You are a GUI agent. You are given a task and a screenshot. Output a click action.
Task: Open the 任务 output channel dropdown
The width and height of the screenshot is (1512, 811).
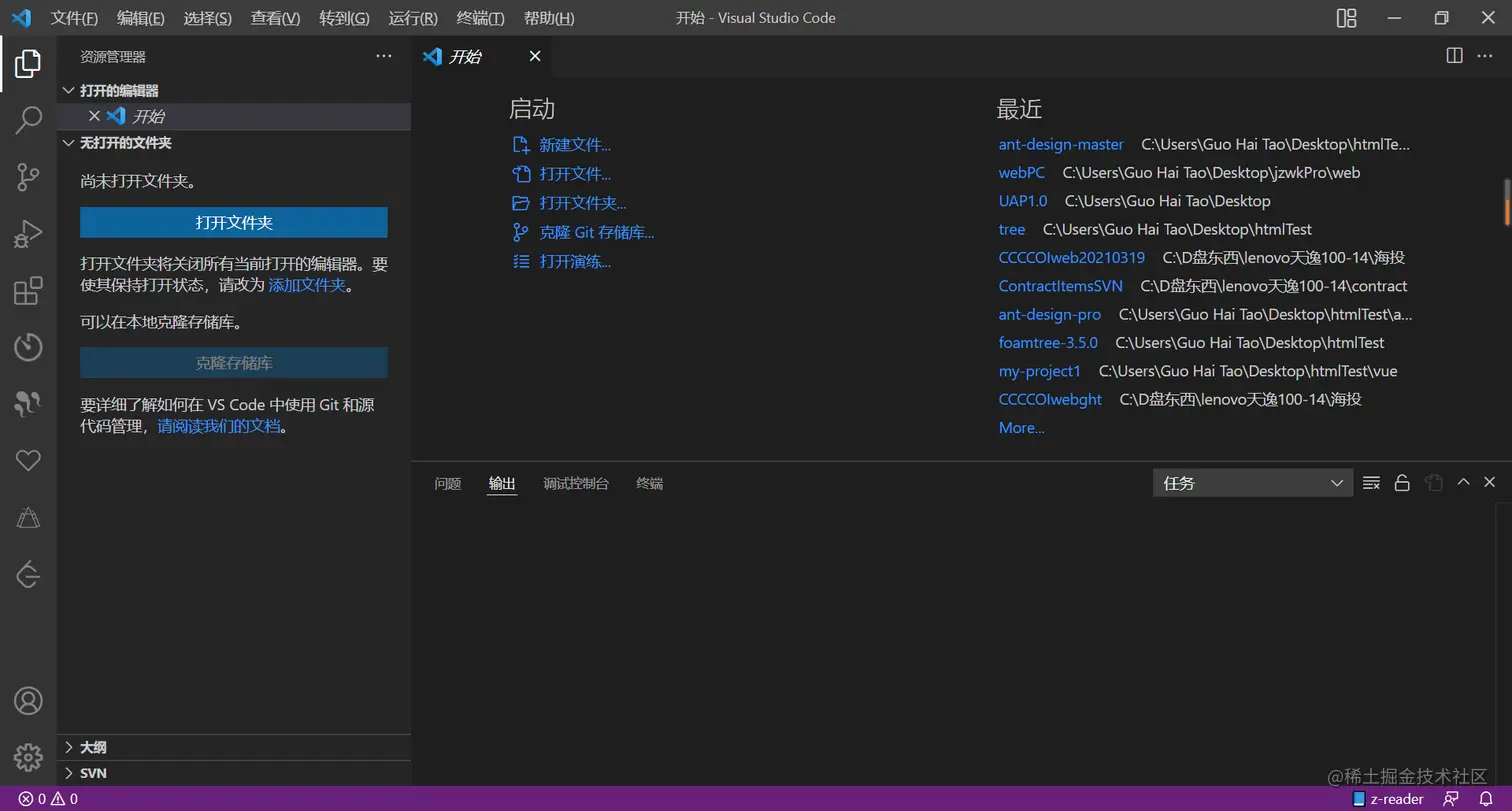(1252, 483)
